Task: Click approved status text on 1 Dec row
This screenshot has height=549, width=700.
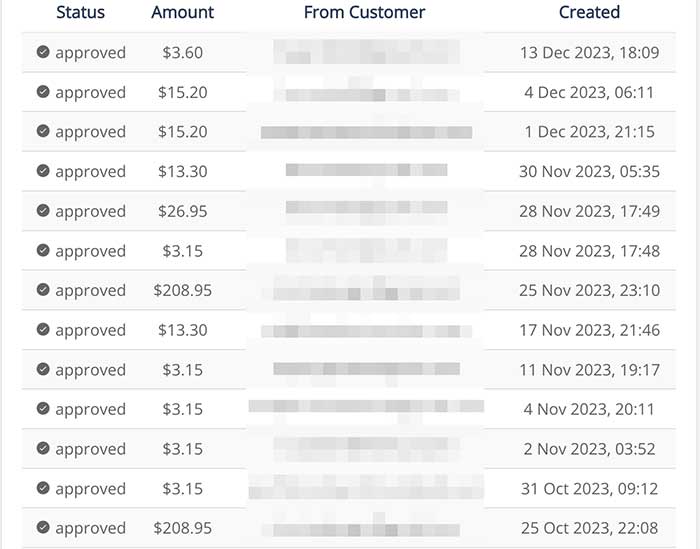Action: 91,132
